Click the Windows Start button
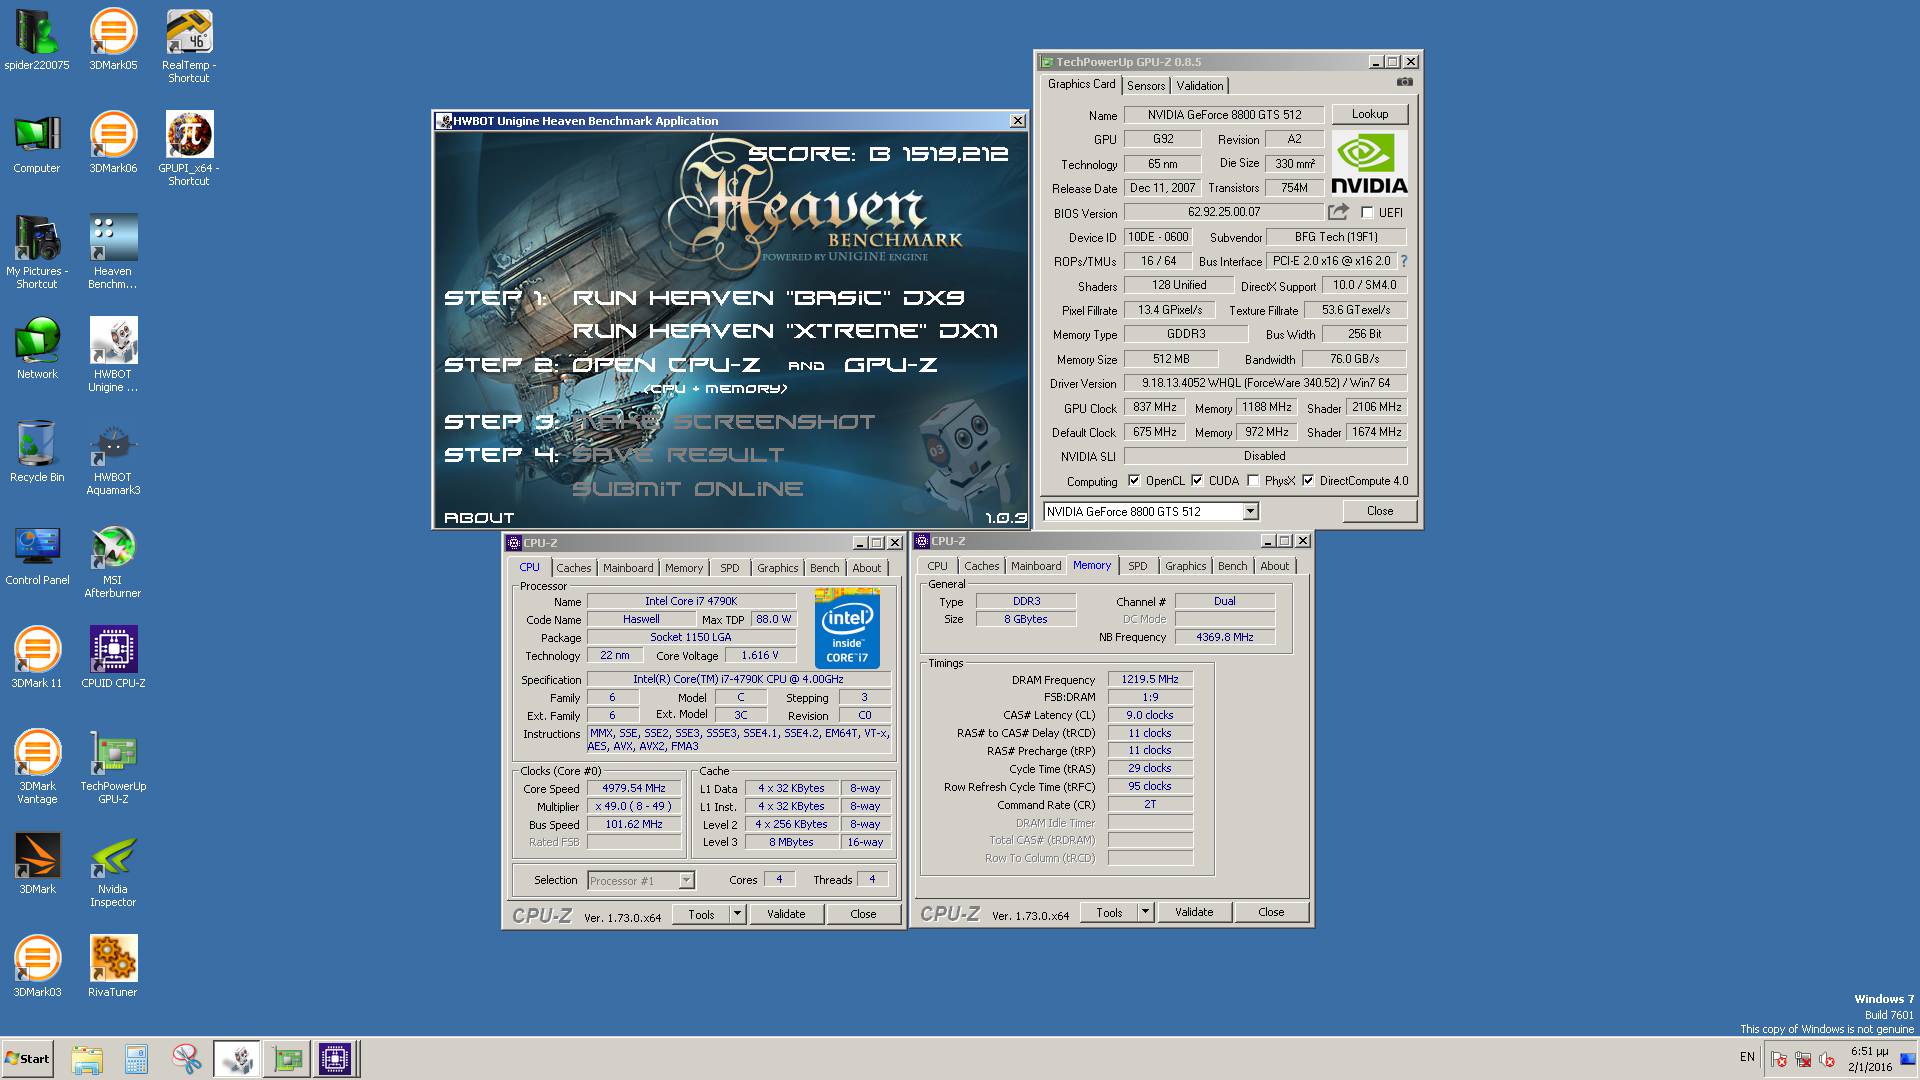Image resolution: width=1920 pixels, height=1080 pixels. 27,1058
